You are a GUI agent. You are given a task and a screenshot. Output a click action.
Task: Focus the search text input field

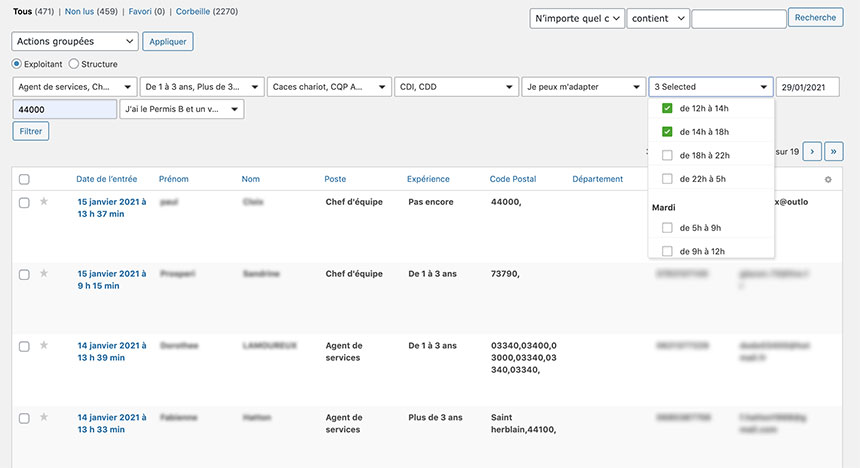coord(739,19)
